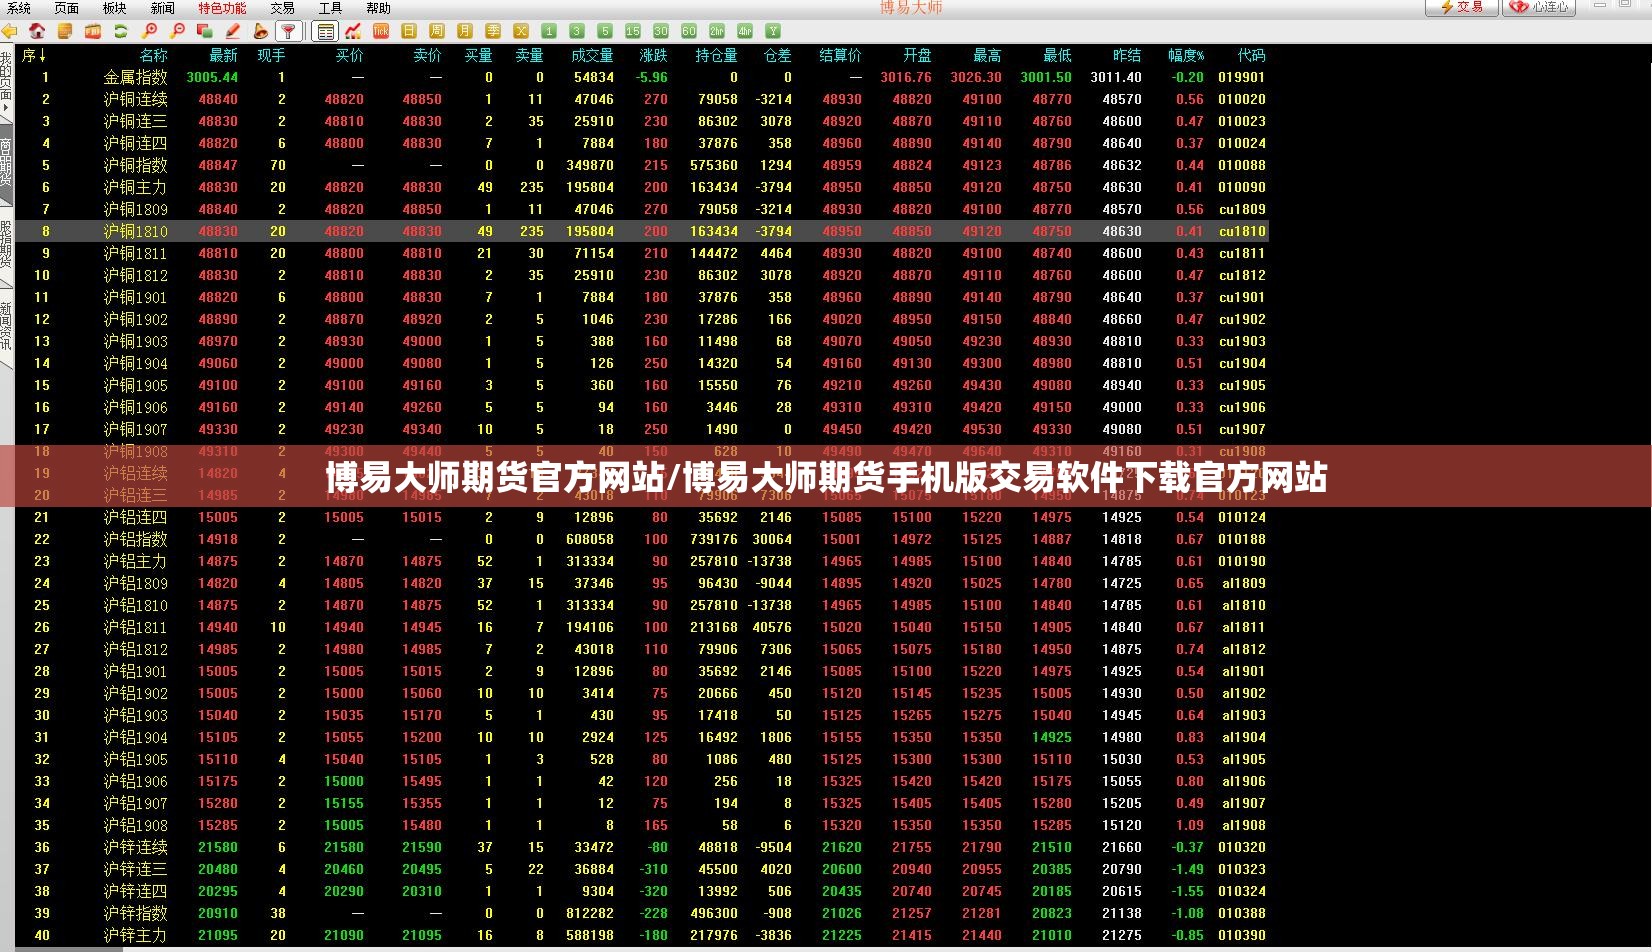The image size is (1652, 952).
Task: Sort by the 代码 column header
Action: 1251,55
